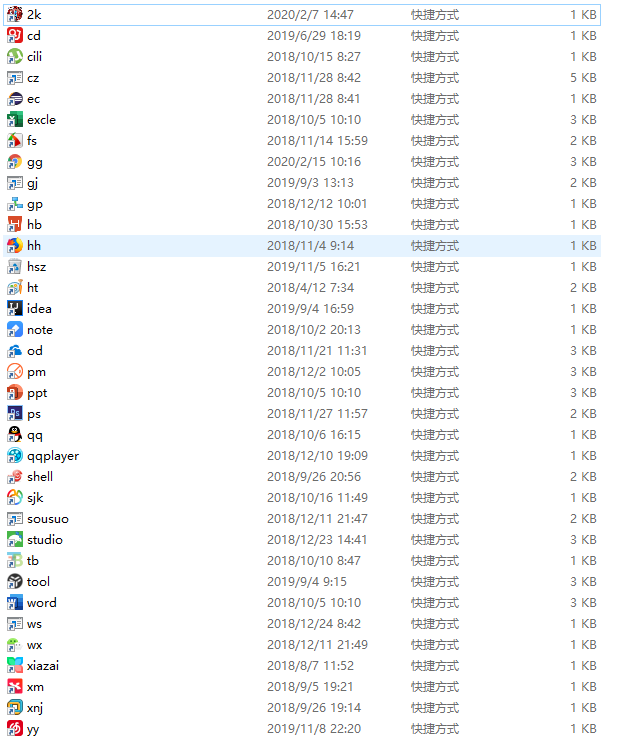This screenshot has height=749, width=625.
Task: Select the file name cz
Action: 33,78
